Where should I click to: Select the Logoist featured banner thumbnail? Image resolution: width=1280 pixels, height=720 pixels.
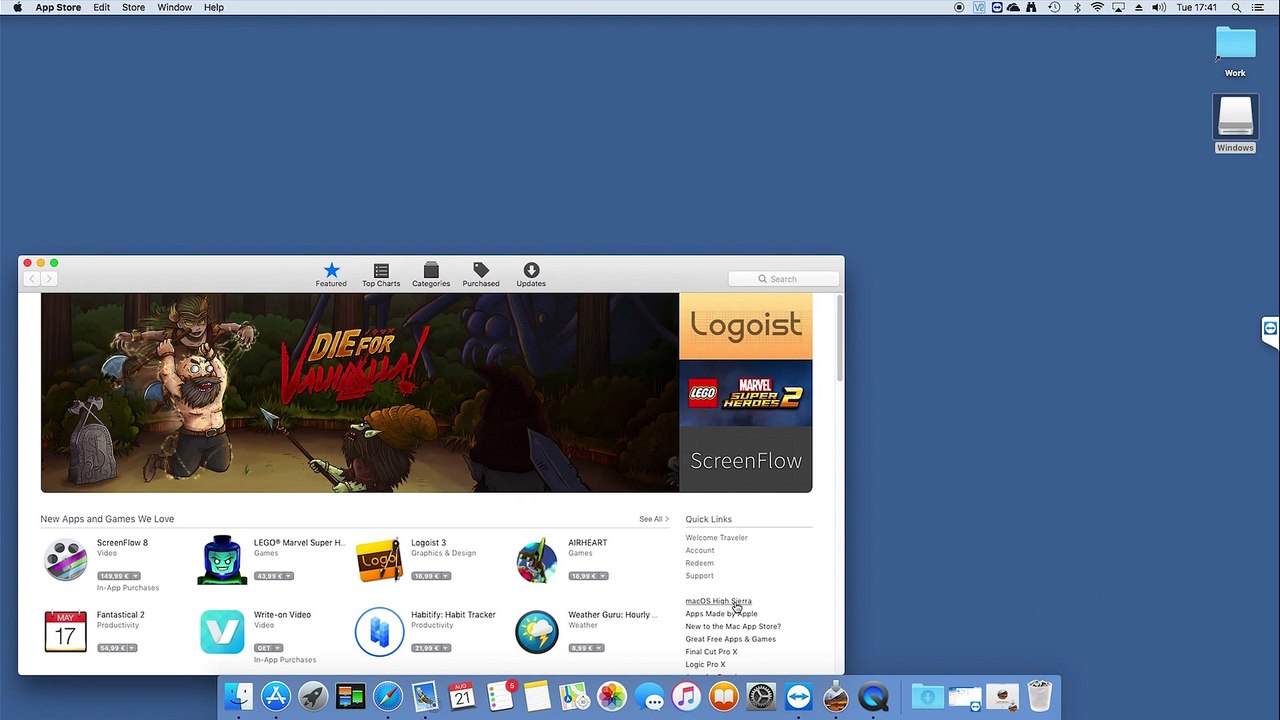746,326
